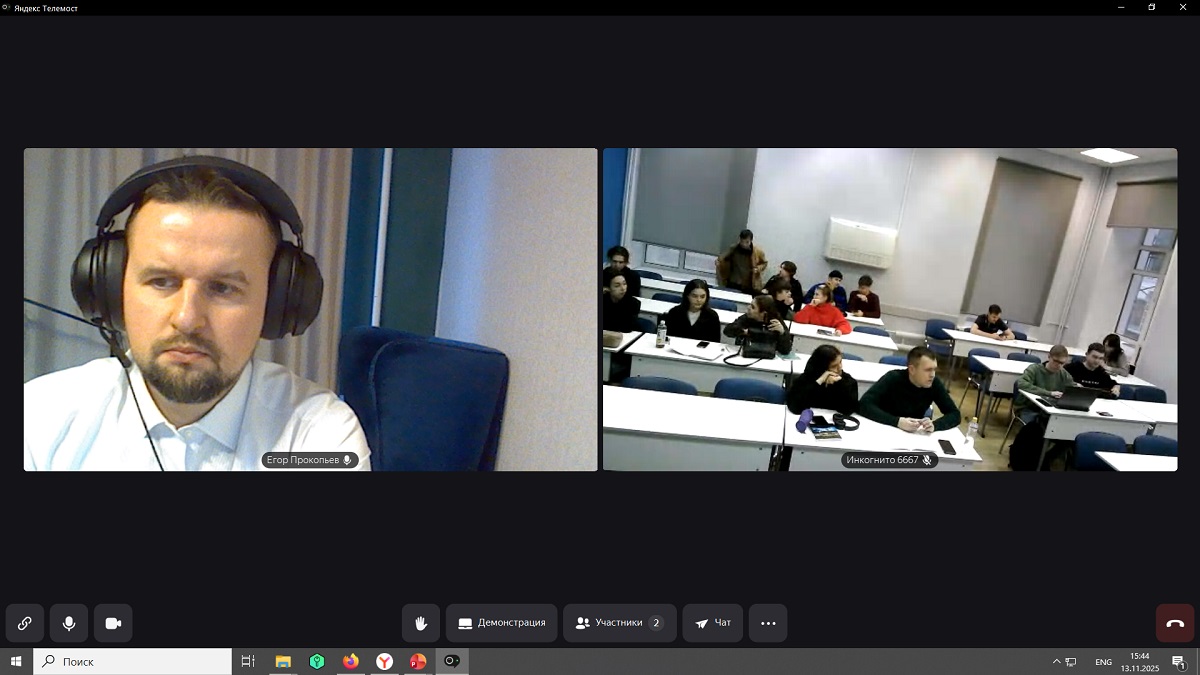Open Yandex Browser from taskbar
Viewport: 1200px width, 675px height.
pyautogui.click(x=384, y=661)
